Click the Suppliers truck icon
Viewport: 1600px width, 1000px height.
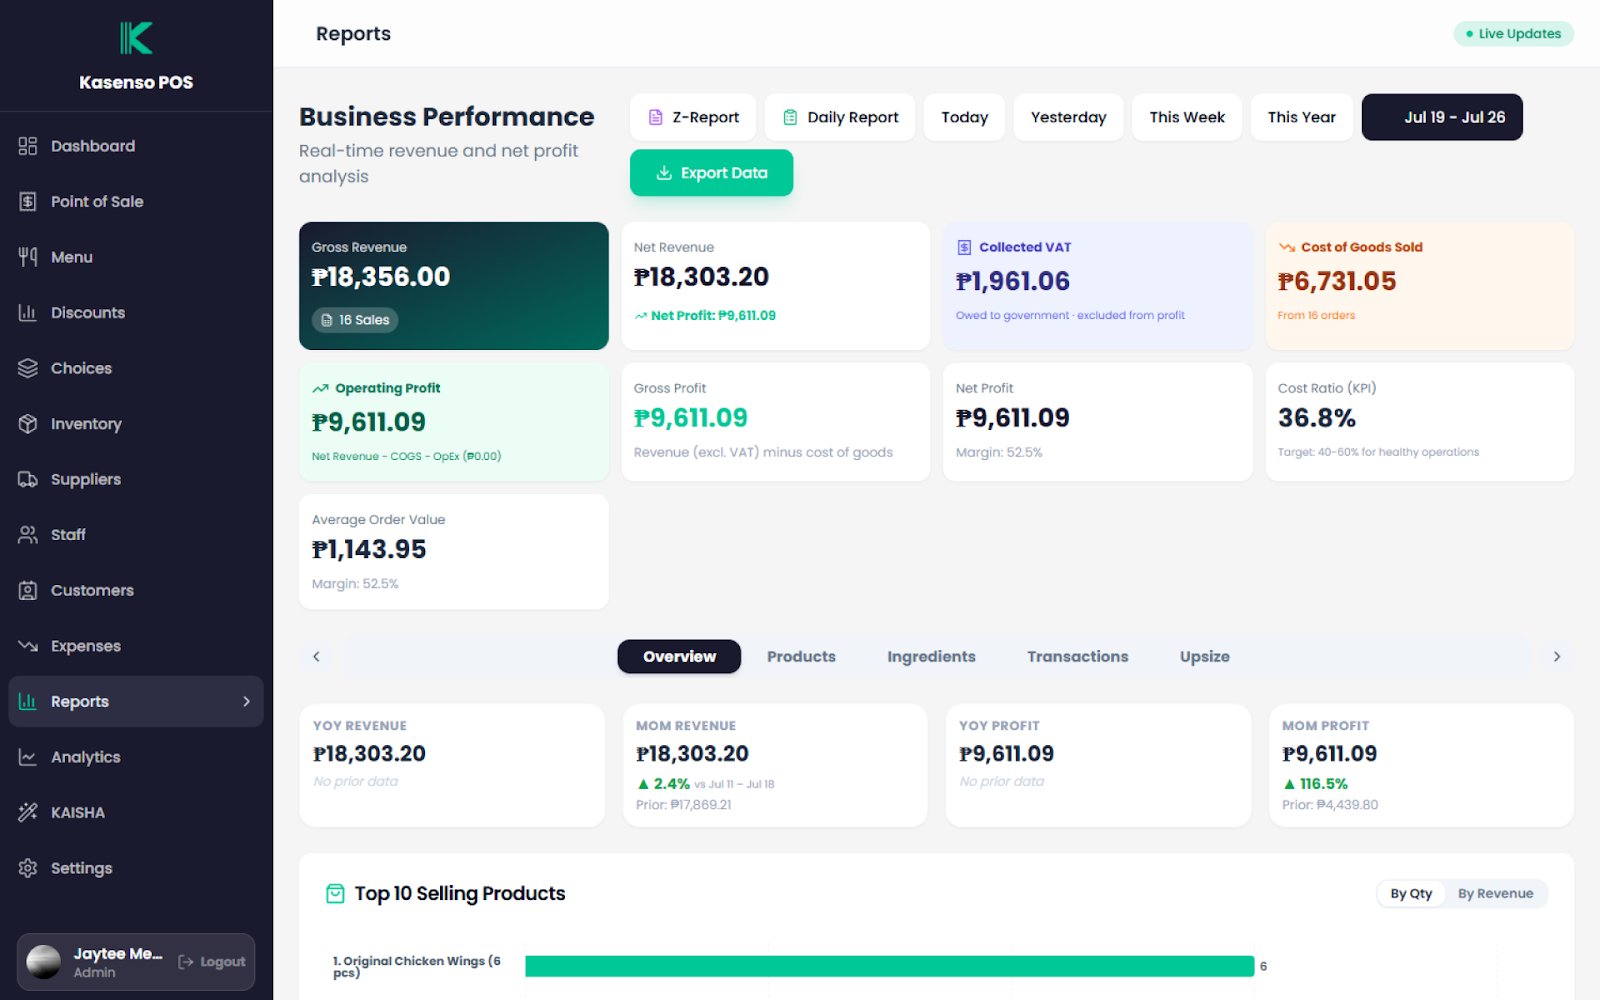pos(28,479)
